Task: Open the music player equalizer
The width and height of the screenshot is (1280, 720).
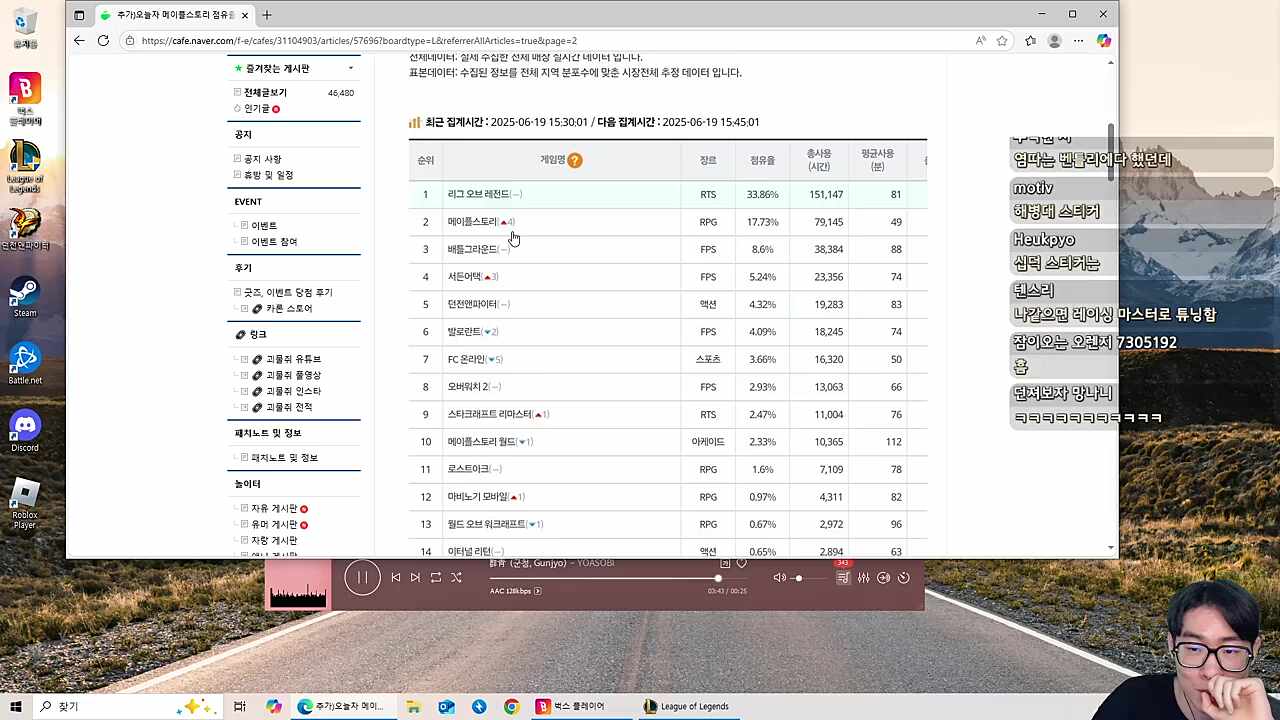Action: 864,577
